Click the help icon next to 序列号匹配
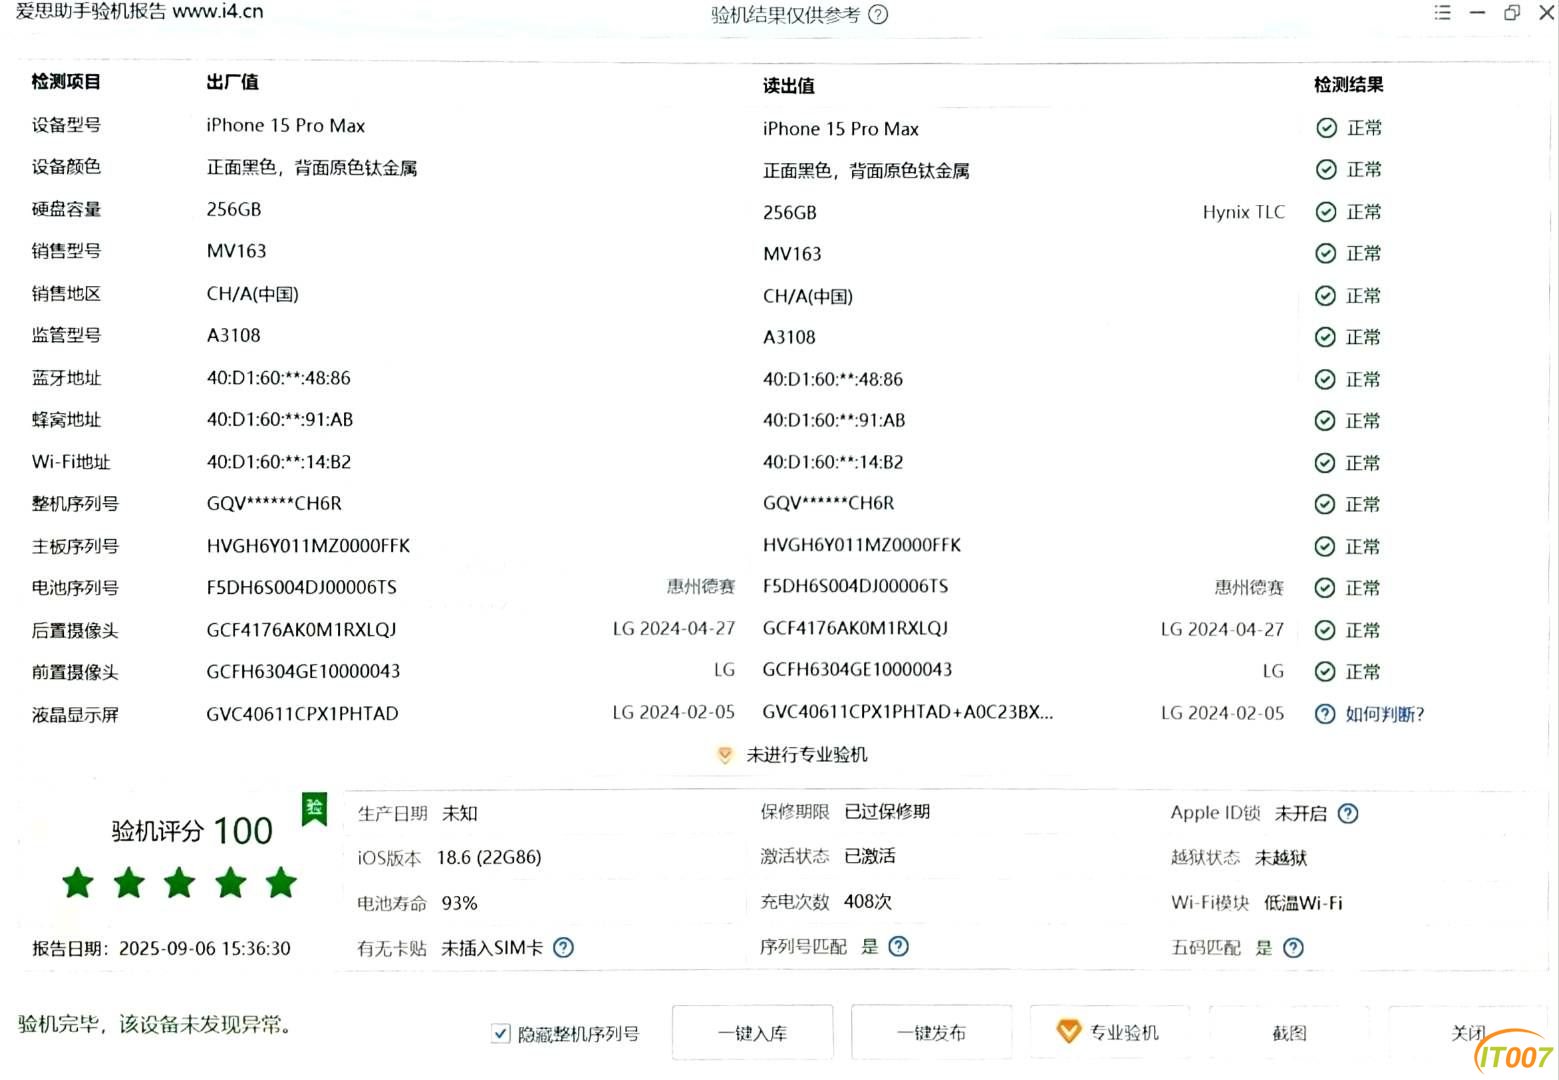 click(x=899, y=946)
